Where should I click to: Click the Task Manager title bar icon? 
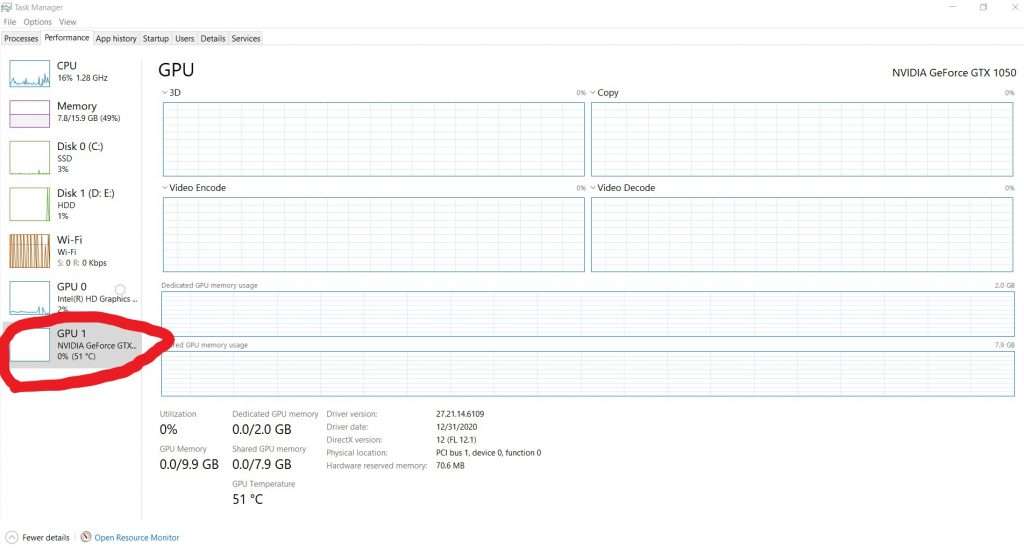[6, 7]
